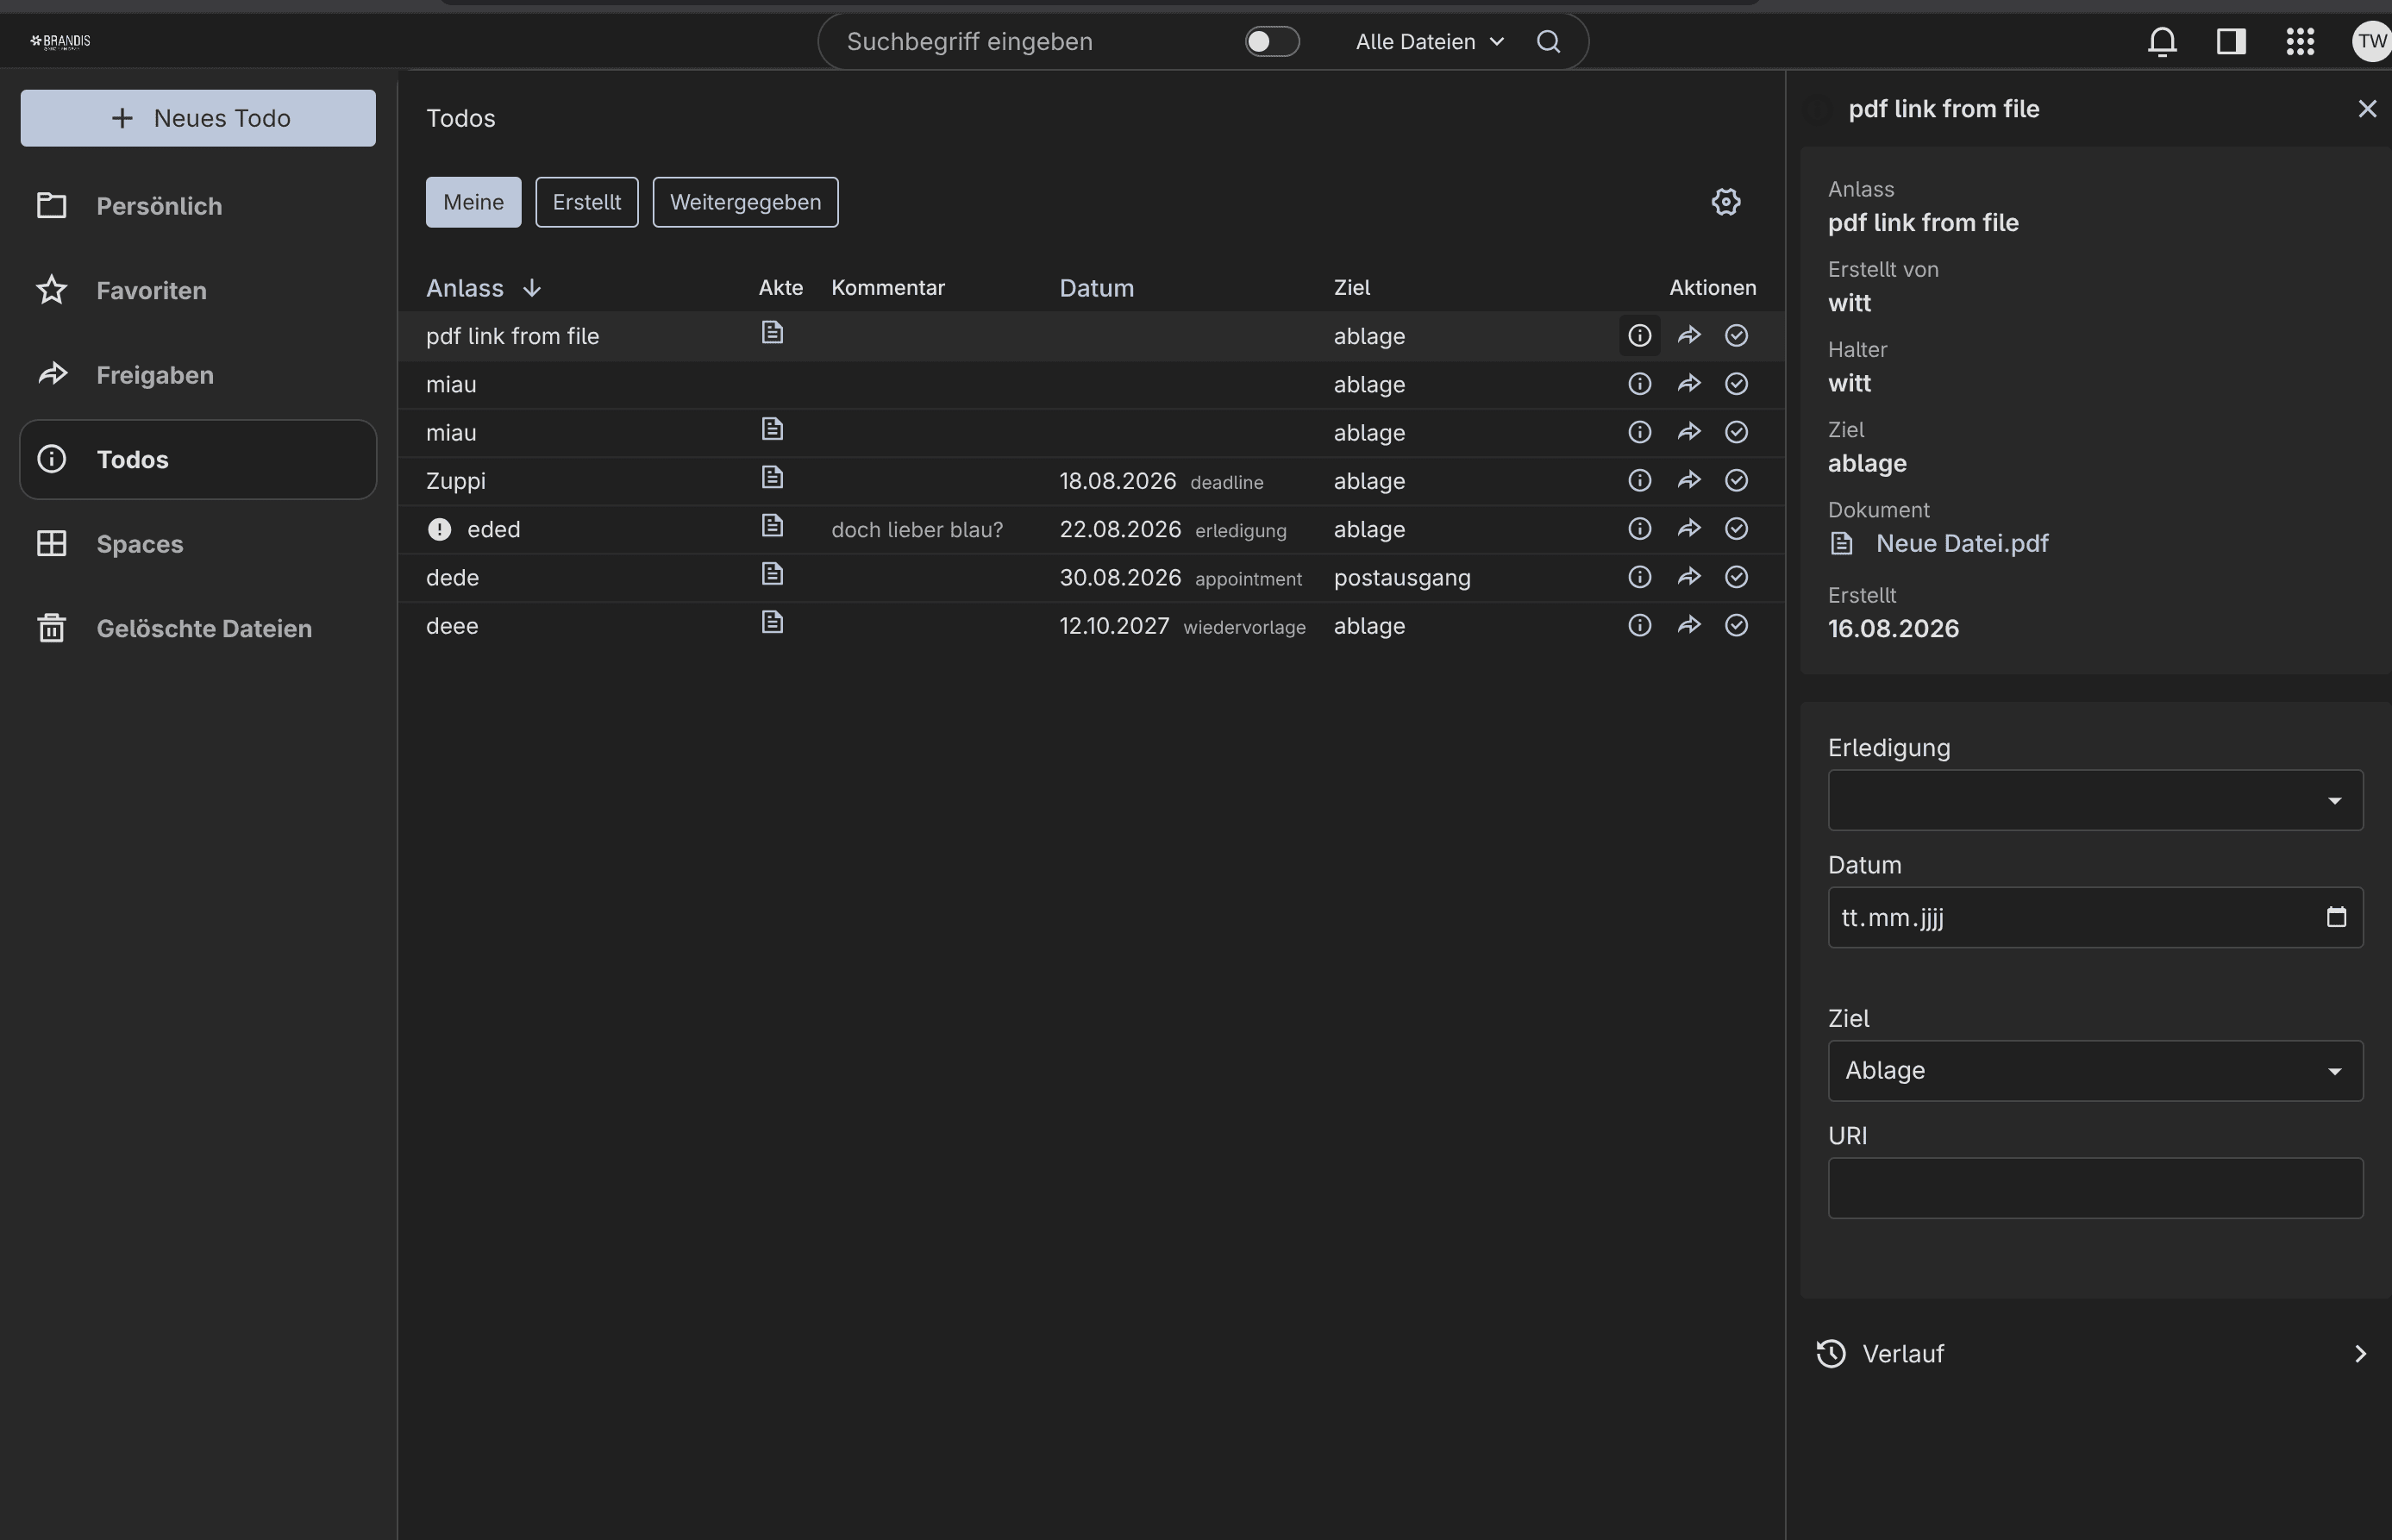Click the priority warning icon beside eded
2392x1540 pixels.
coord(439,530)
